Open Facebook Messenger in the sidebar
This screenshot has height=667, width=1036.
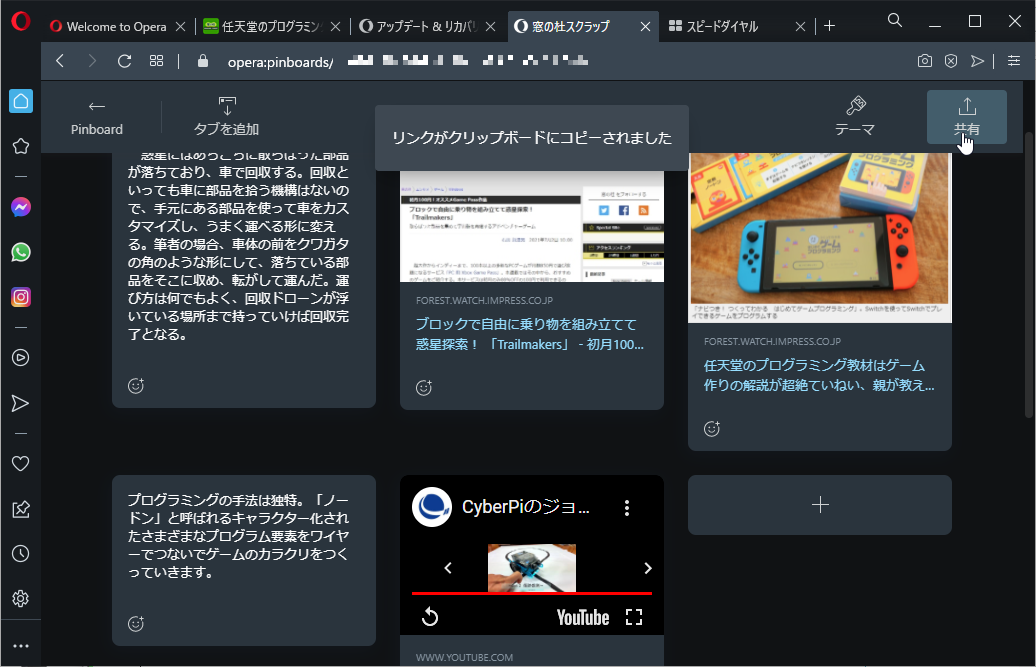[x=20, y=206]
